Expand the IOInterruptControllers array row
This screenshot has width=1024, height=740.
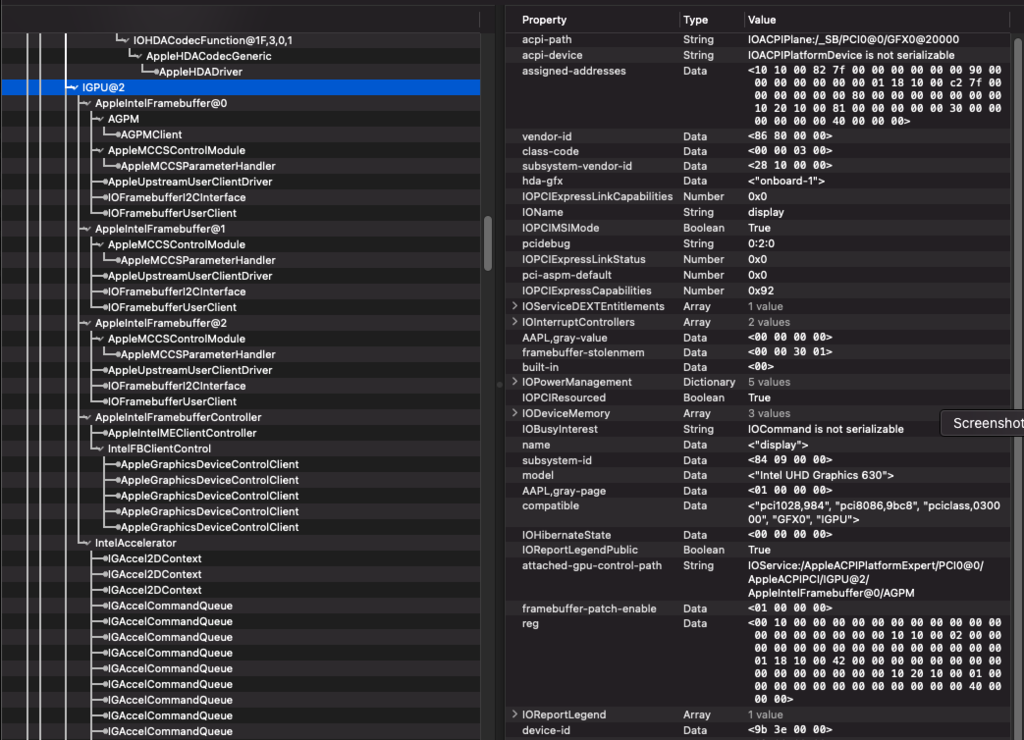point(515,322)
